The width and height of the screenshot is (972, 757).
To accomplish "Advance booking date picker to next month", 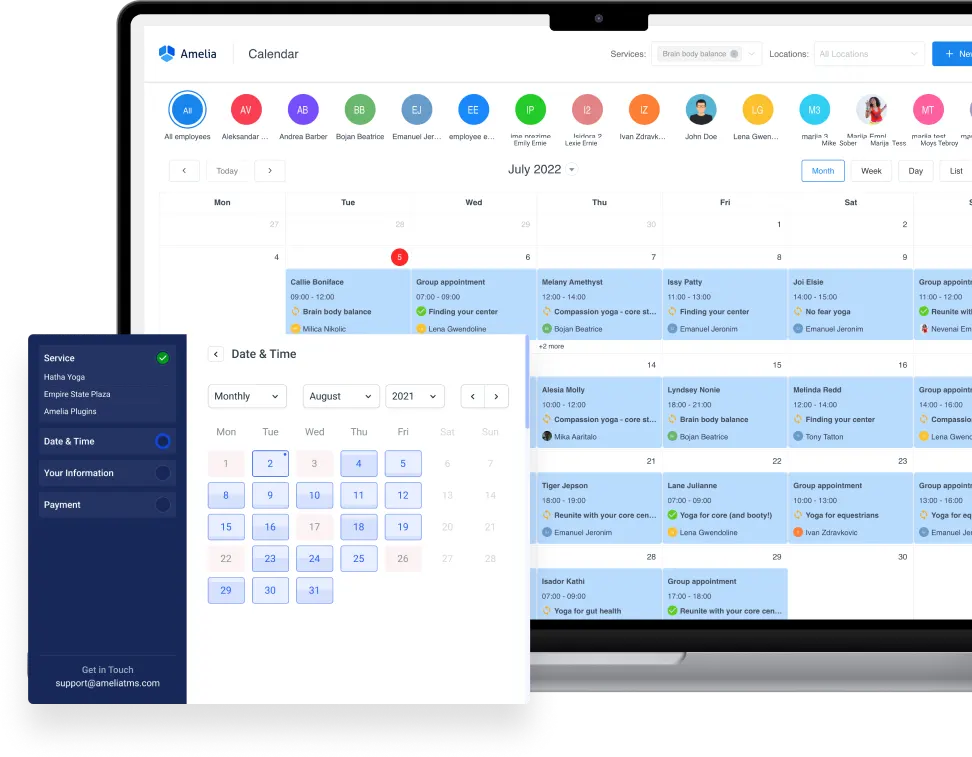I will tap(497, 397).
